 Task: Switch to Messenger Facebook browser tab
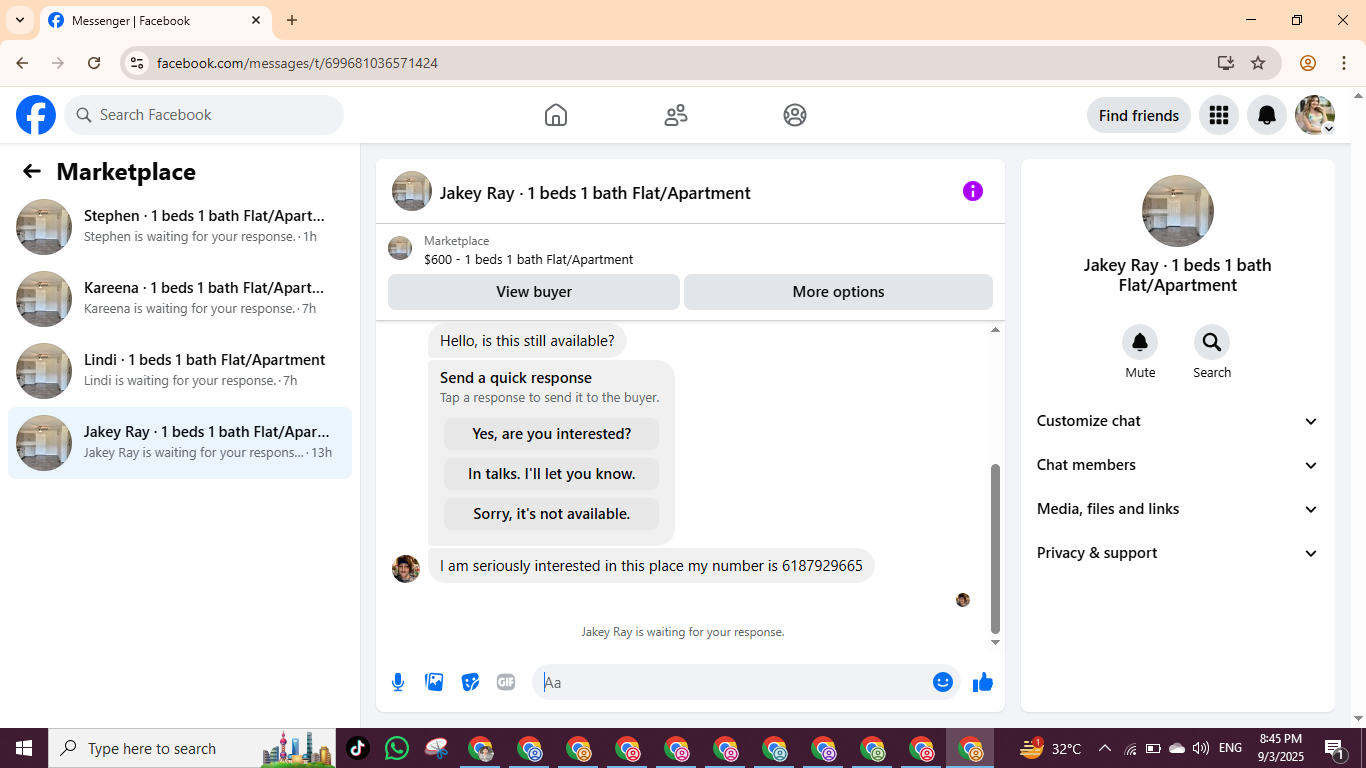tap(155, 20)
